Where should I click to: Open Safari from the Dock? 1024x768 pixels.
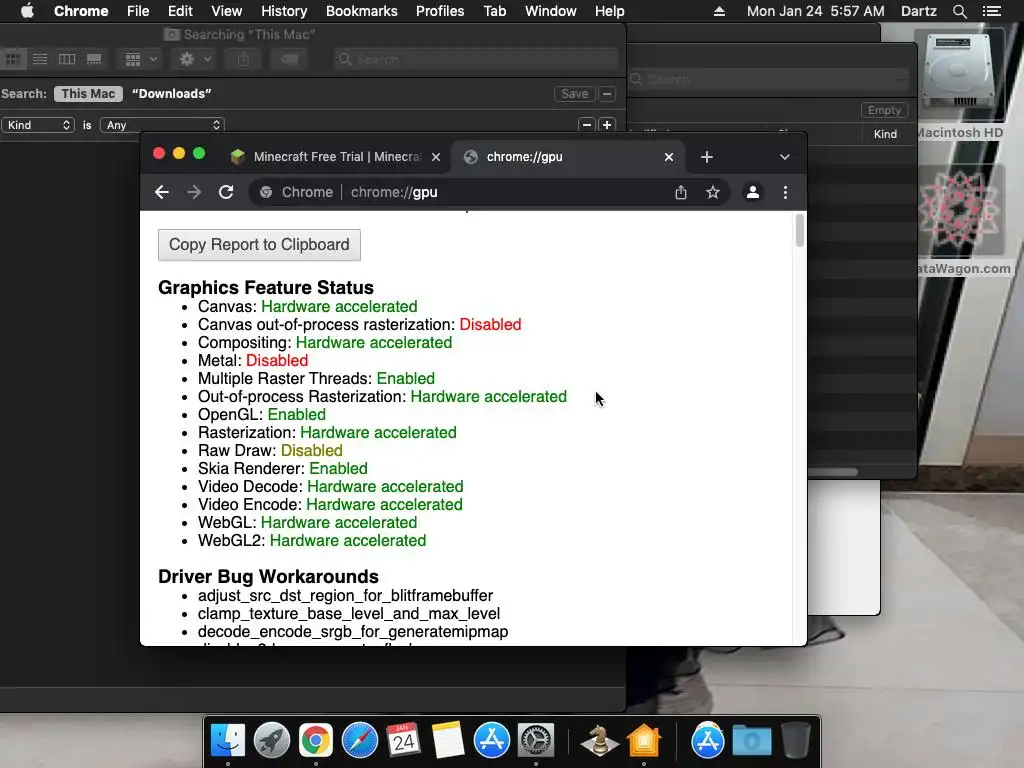[360, 741]
